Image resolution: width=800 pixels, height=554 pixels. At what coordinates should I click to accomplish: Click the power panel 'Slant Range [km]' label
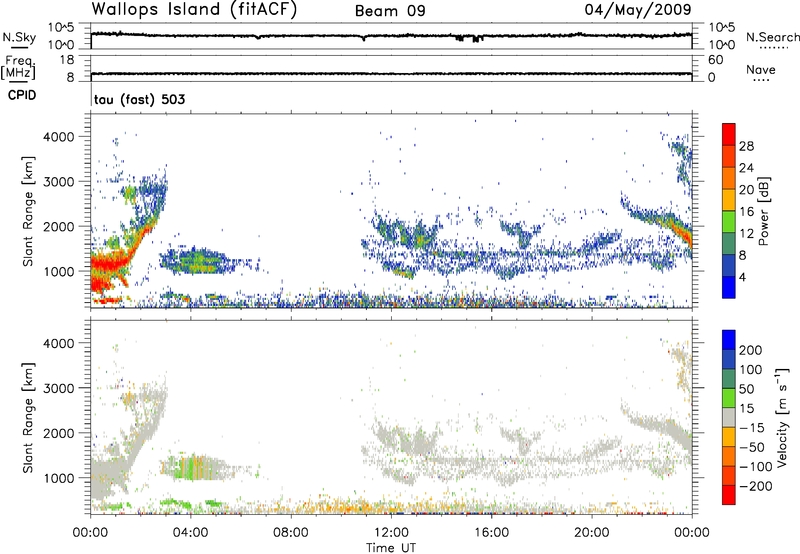click(28, 211)
